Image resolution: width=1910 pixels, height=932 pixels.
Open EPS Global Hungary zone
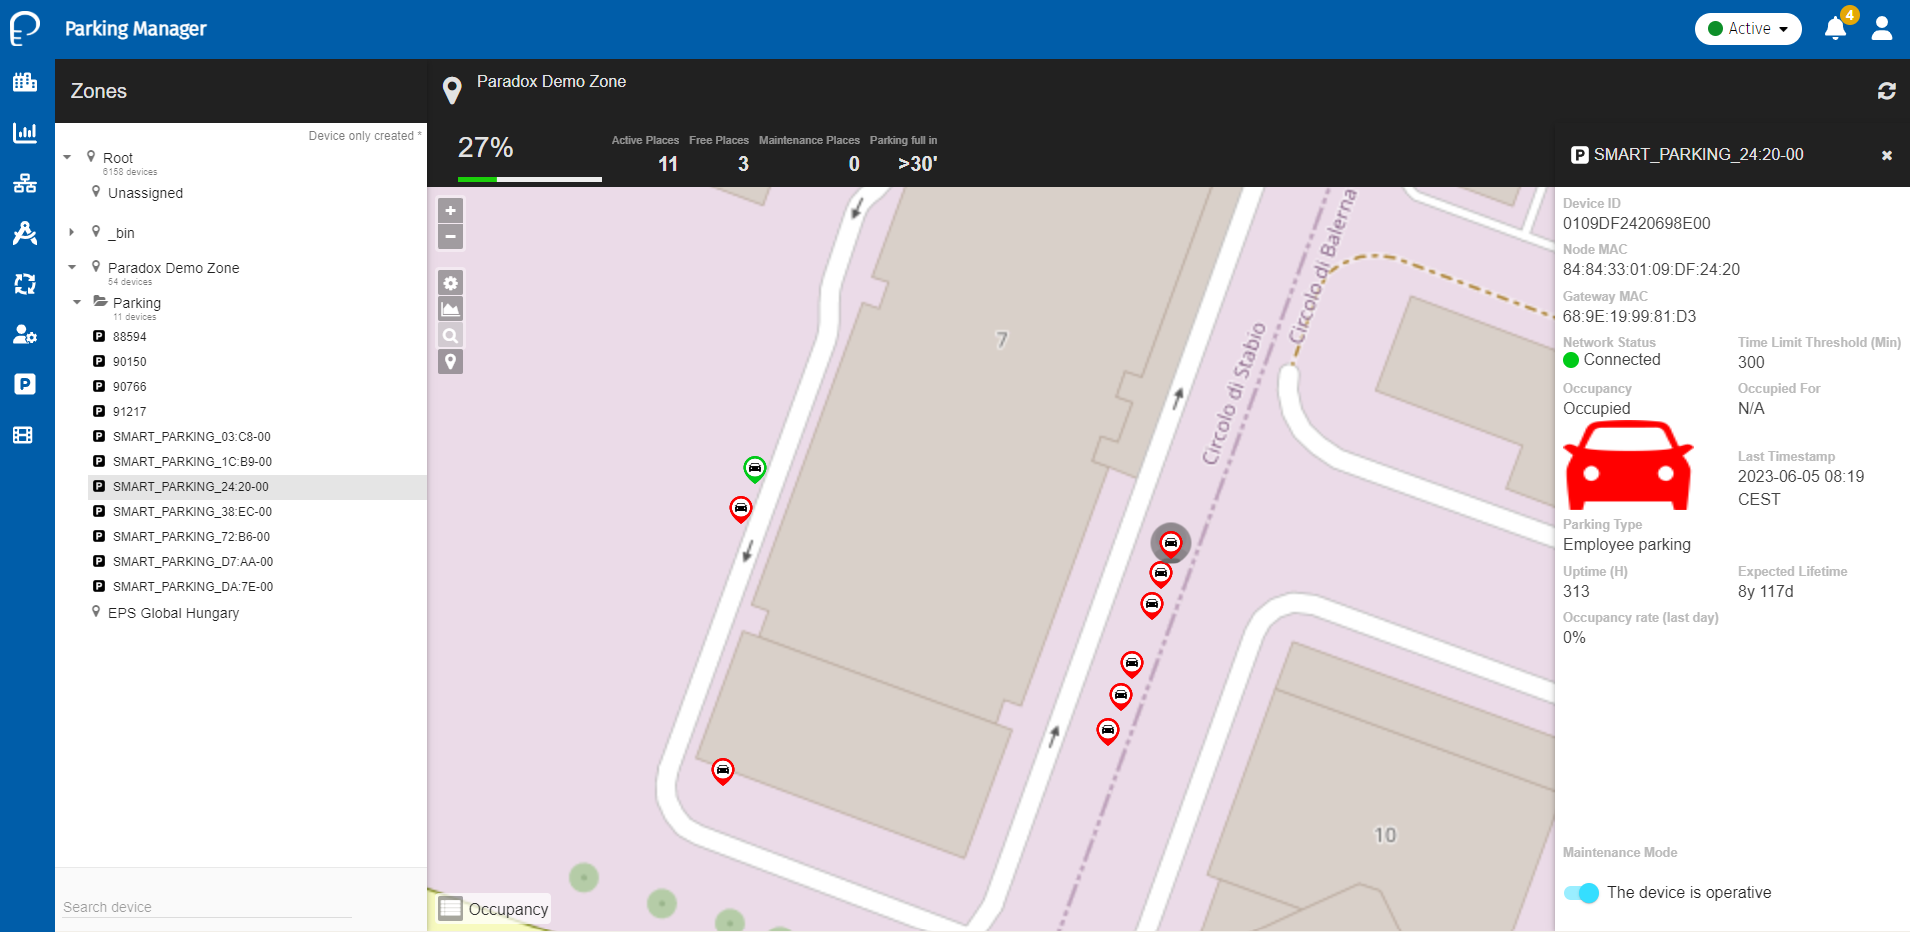click(x=173, y=613)
